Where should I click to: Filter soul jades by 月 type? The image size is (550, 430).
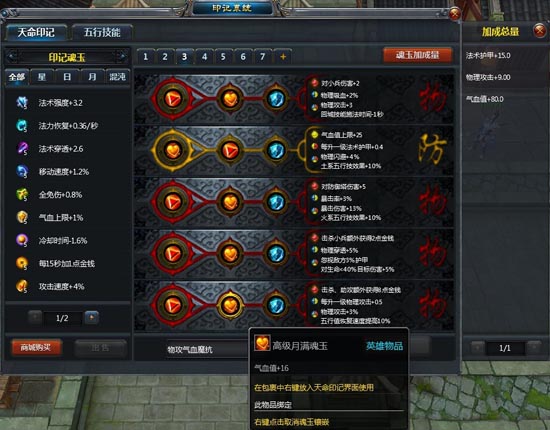tap(92, 77)
